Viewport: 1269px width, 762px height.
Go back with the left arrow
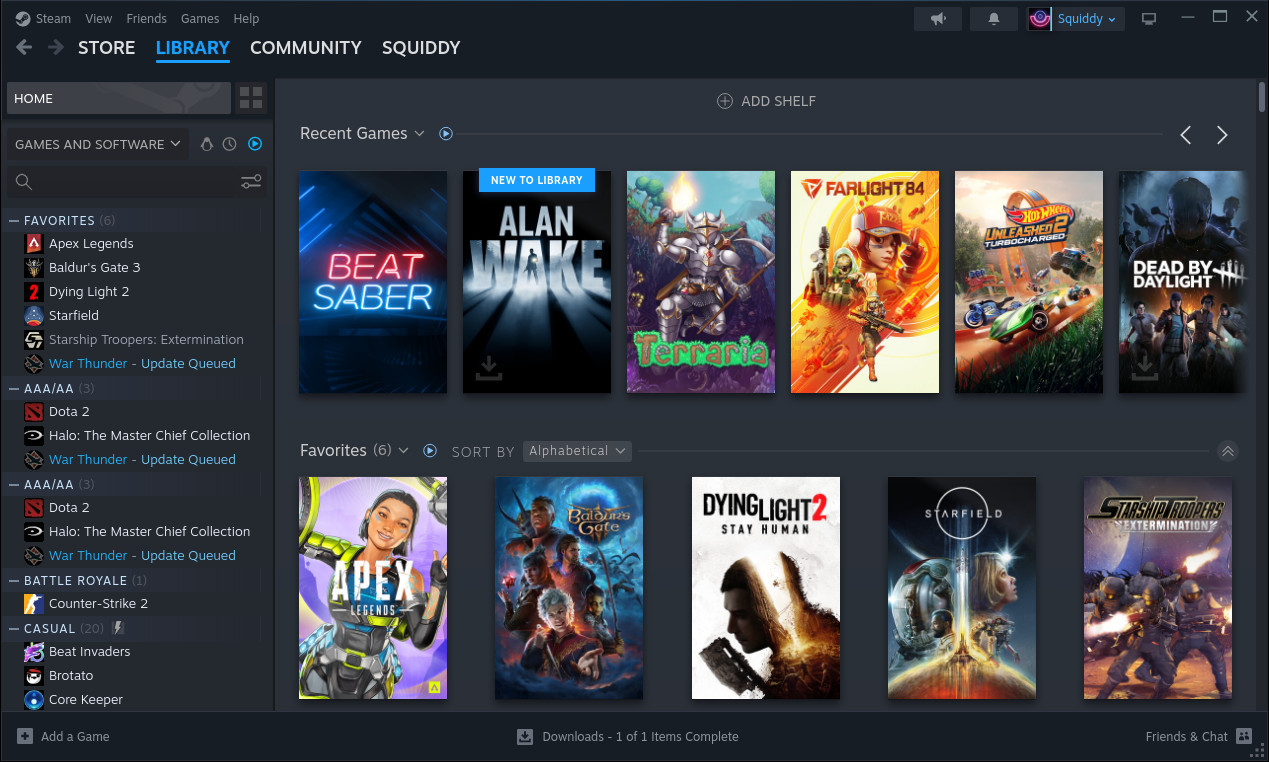(x=24, y=48)
